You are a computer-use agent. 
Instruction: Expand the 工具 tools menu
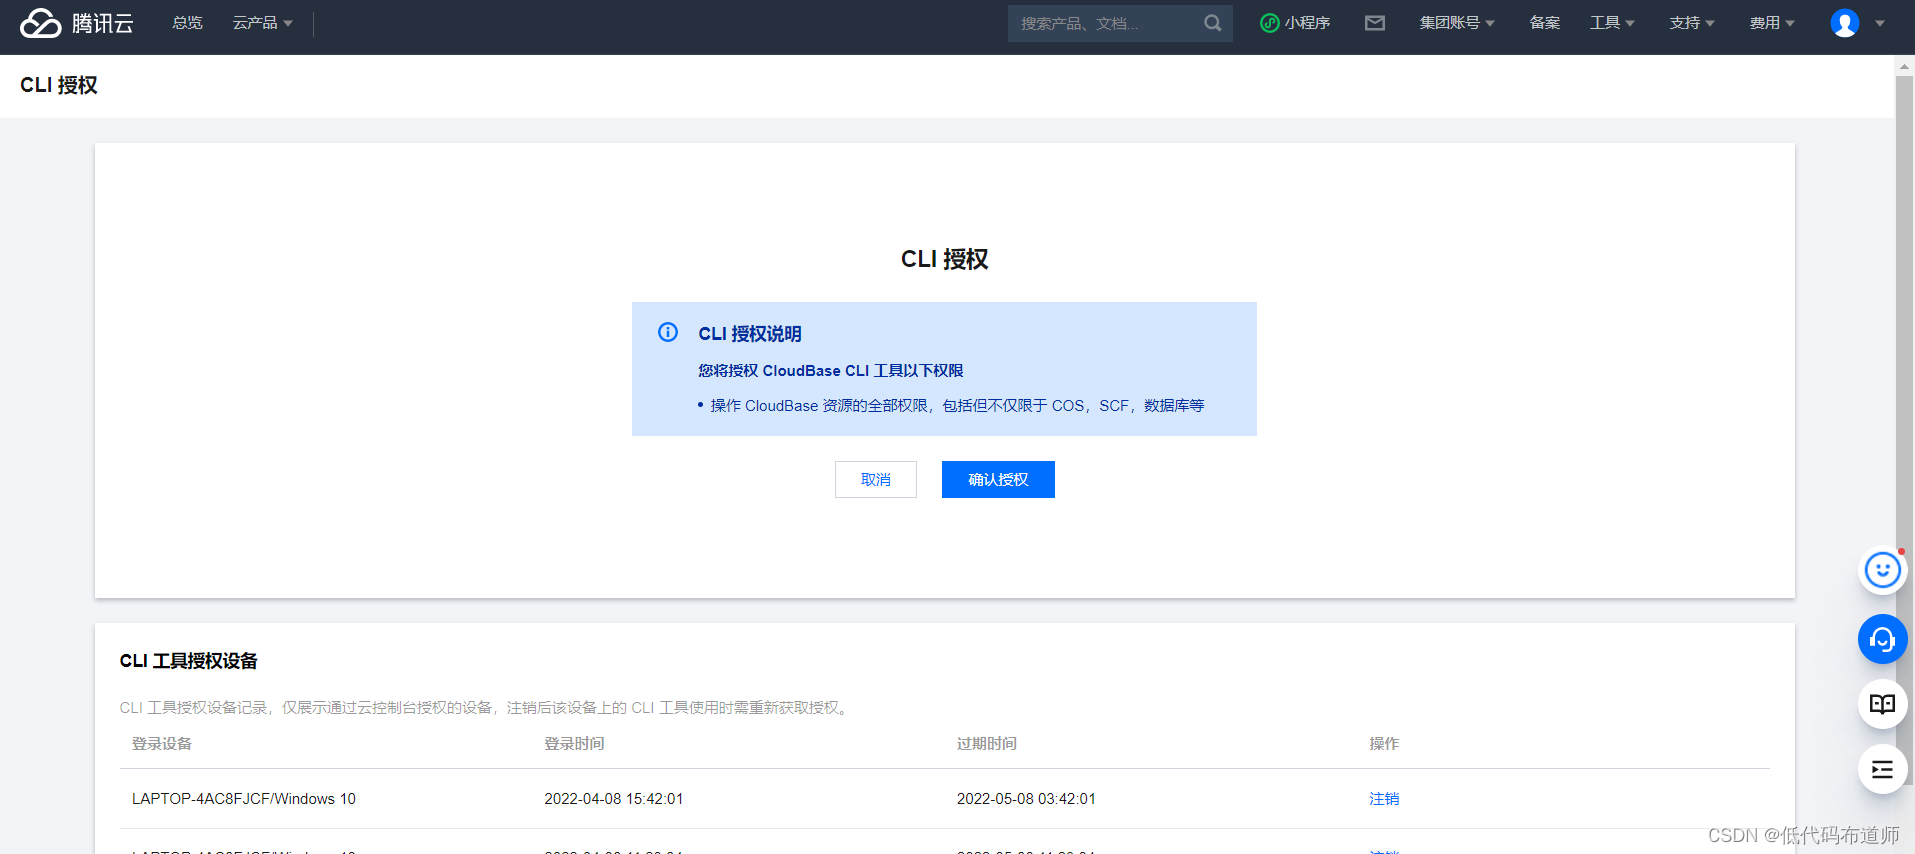tap(1612, 23)
